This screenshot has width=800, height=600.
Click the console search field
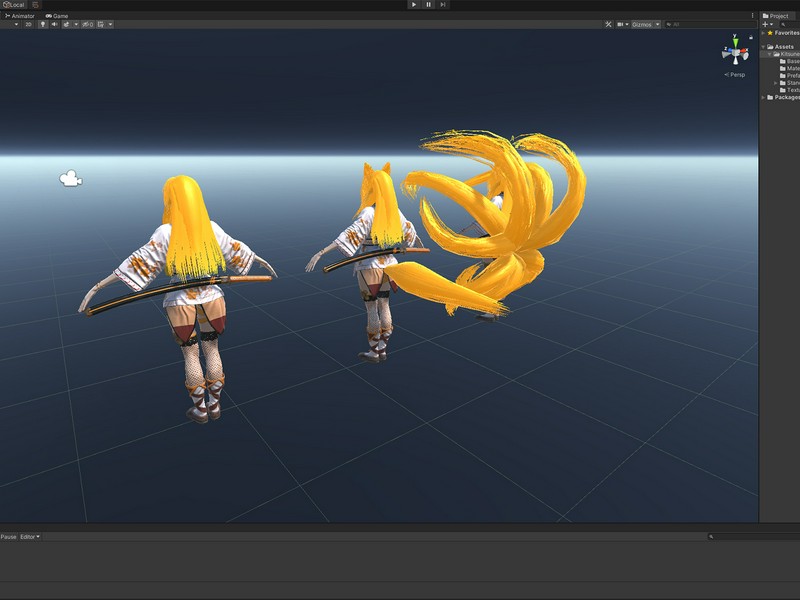[x=754, y=536]
